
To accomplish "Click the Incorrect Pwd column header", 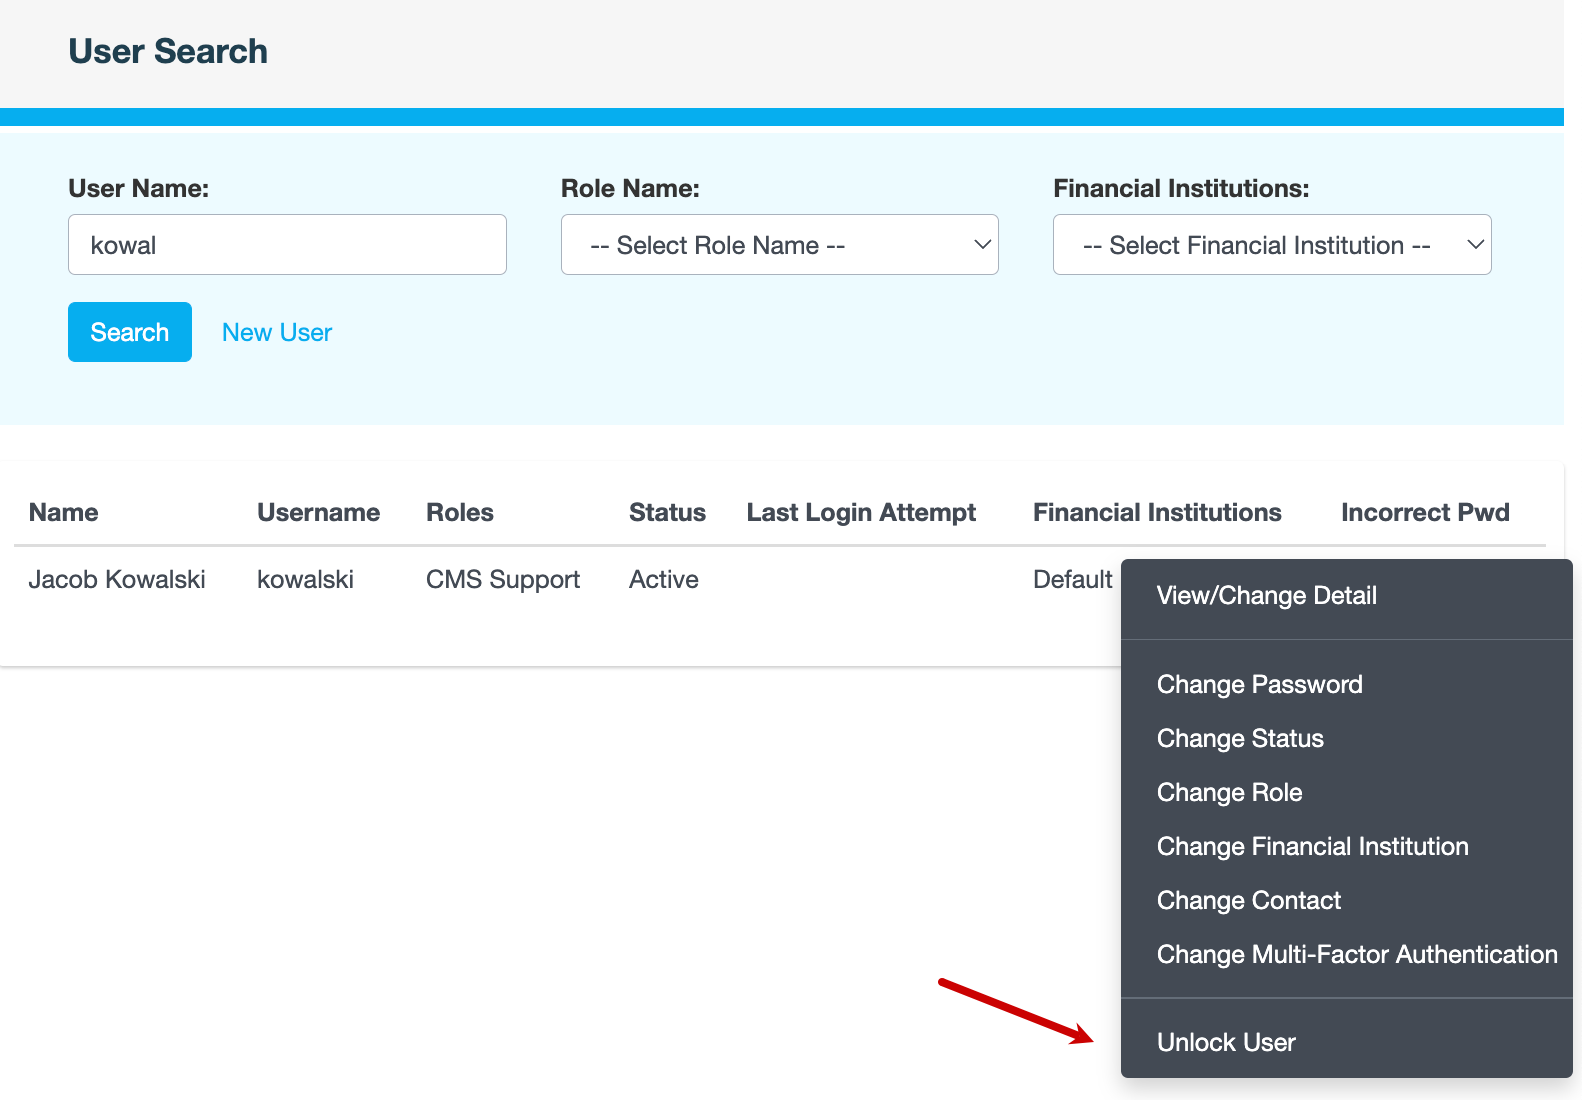I will pos(1424,513).
